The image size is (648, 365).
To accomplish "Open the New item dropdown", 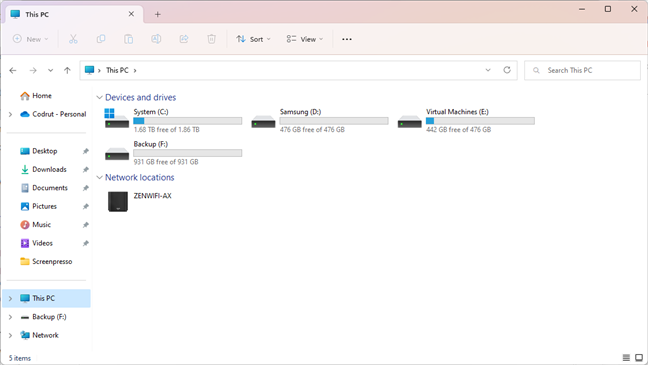I will pos(31,39).
